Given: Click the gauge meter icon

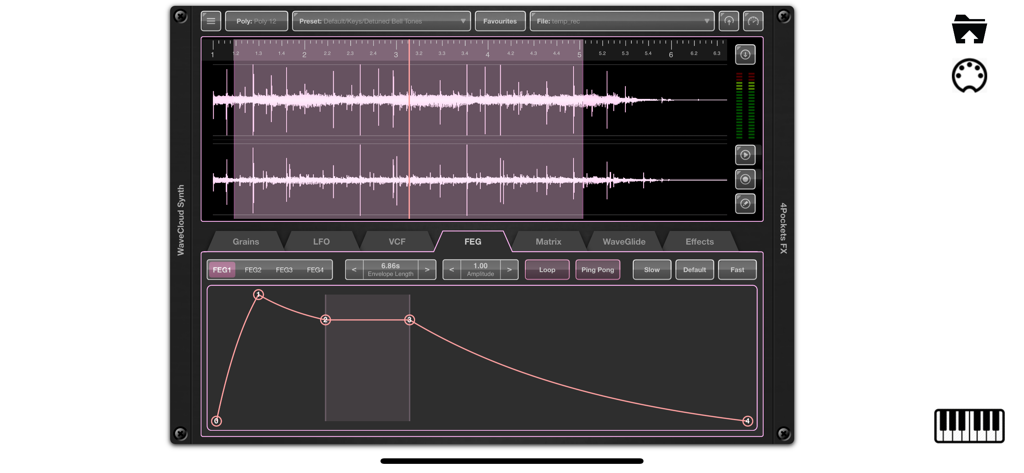Looking at the screenshot, I should [754, 21].
